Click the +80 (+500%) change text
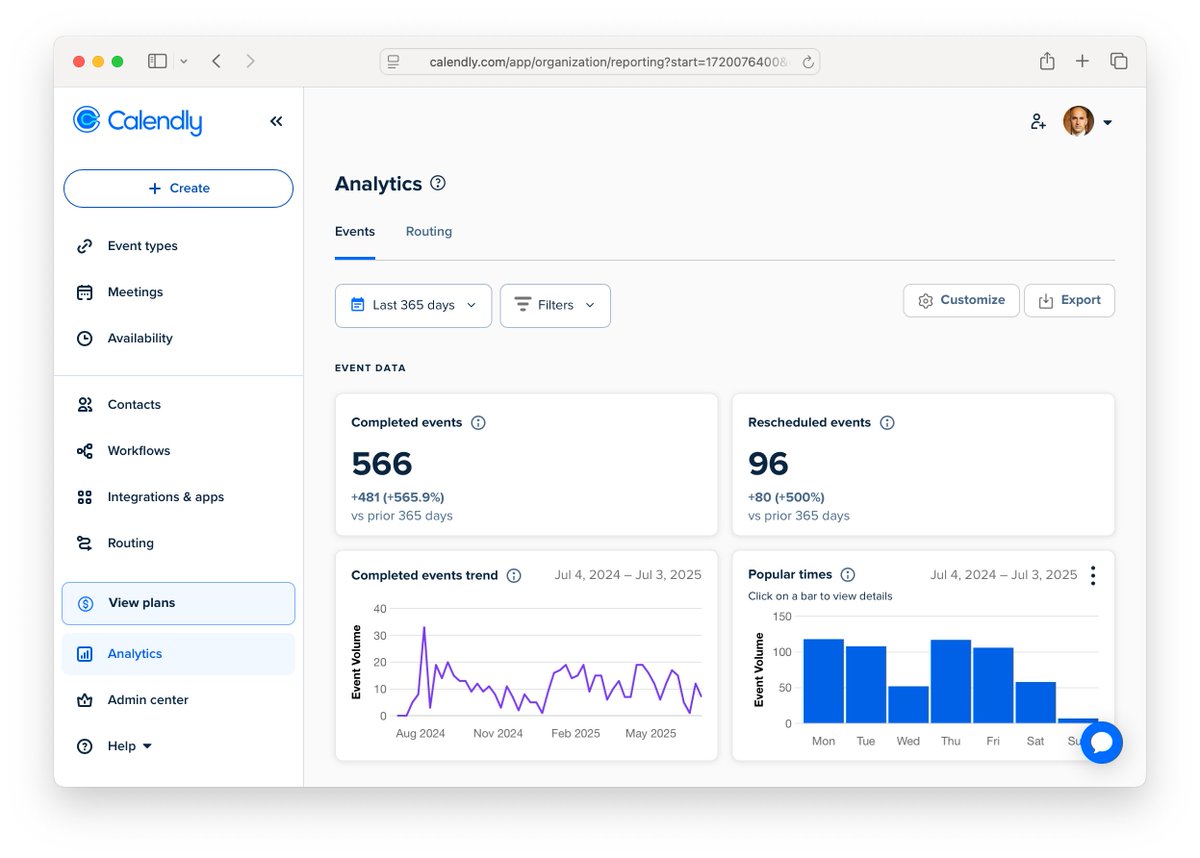Viewport: 1200px width, 858px height. (786, 497)
